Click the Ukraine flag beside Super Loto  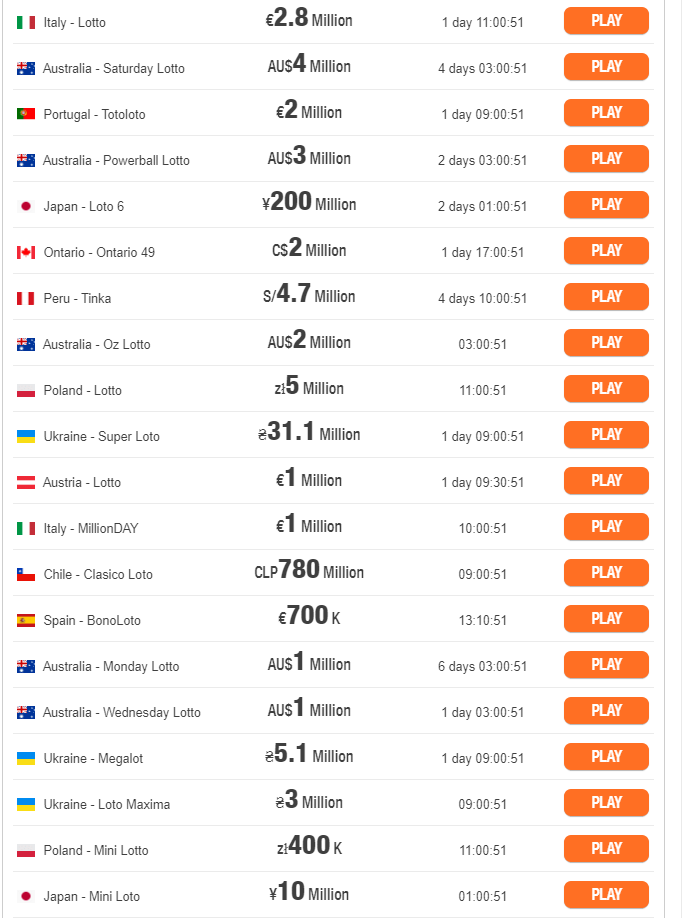26,436
